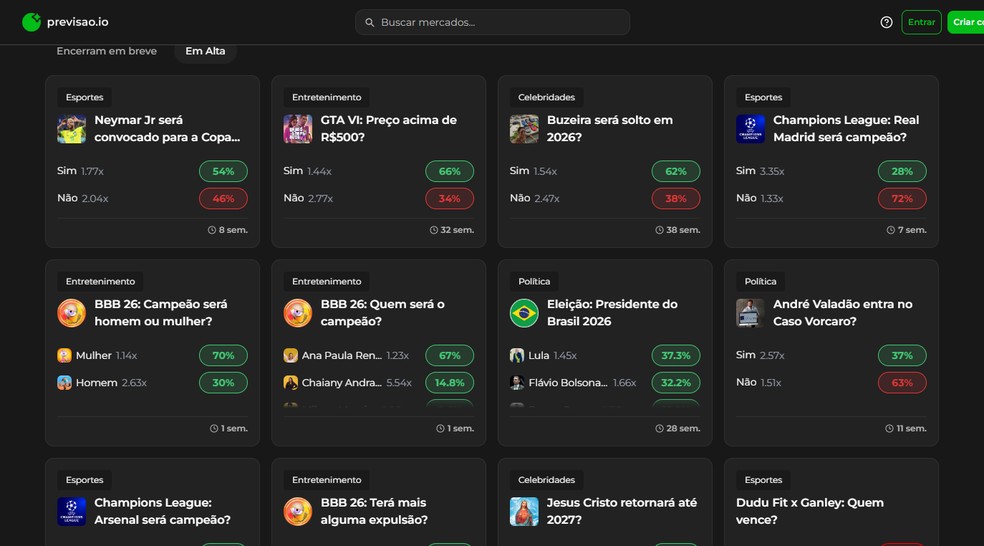Open Champions League: Arsenal será campeão title
Image resolution: width=984 pixels, height=546 pixels.
[162, 511]
